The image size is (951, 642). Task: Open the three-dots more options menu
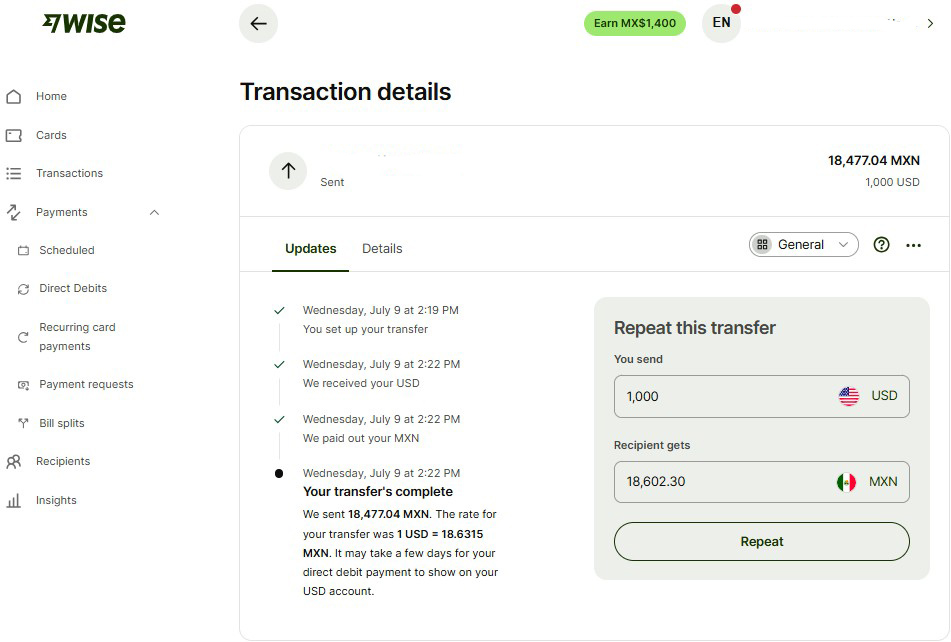(x=913, y=245)
